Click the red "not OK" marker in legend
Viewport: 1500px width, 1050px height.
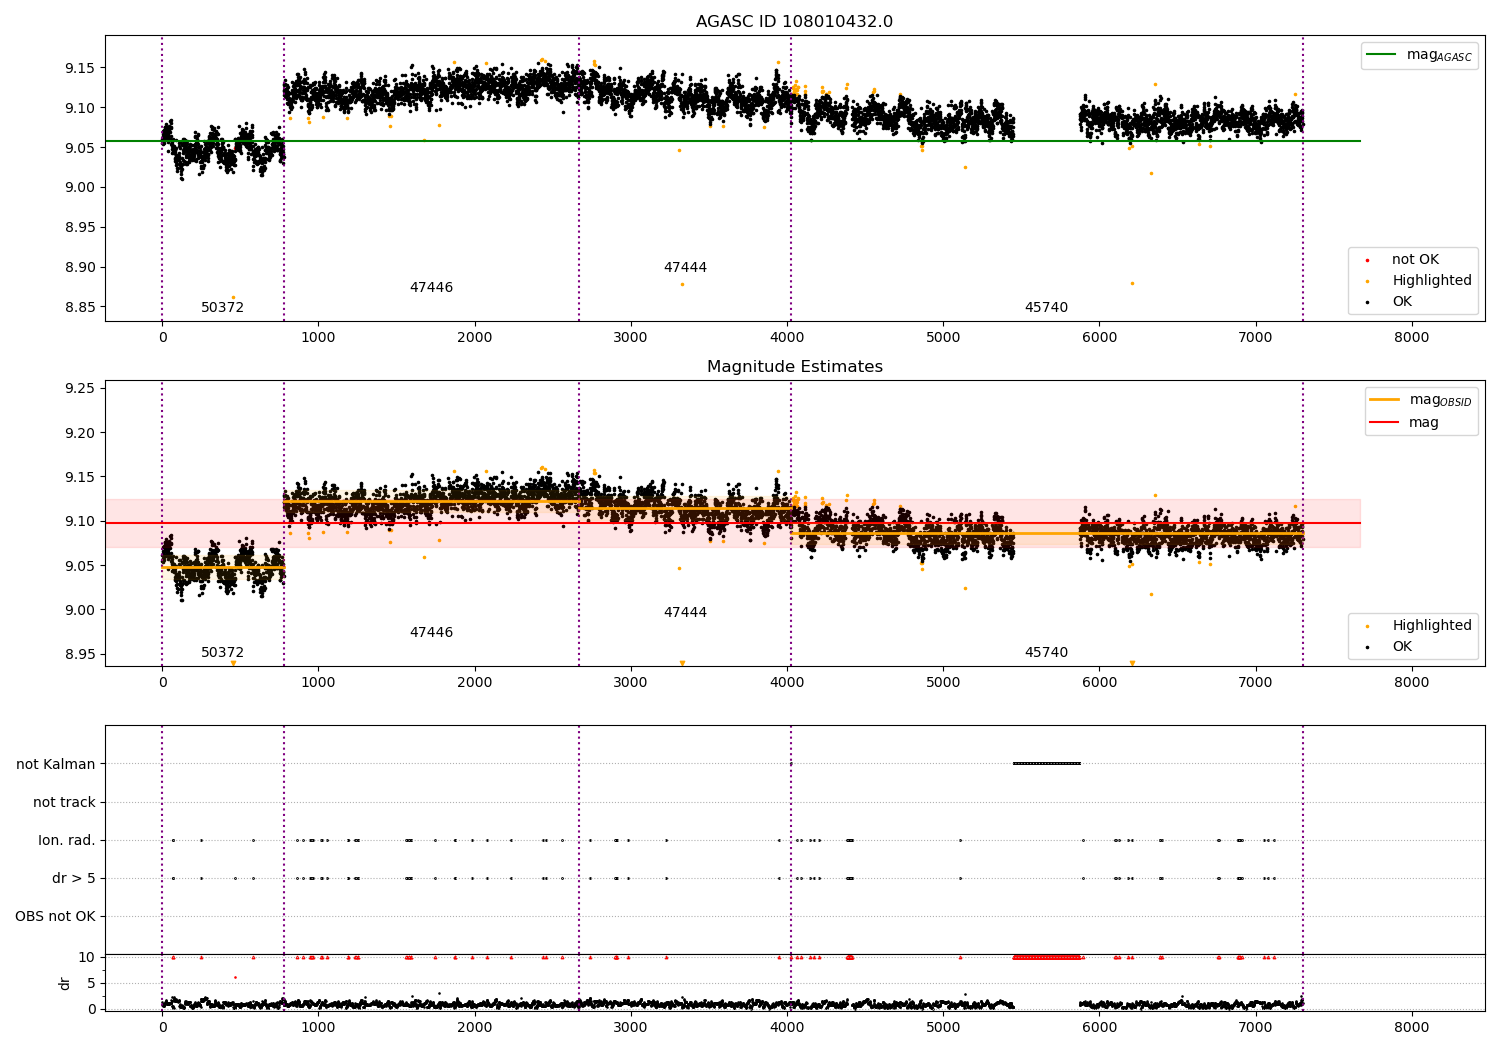(1368, 260)
